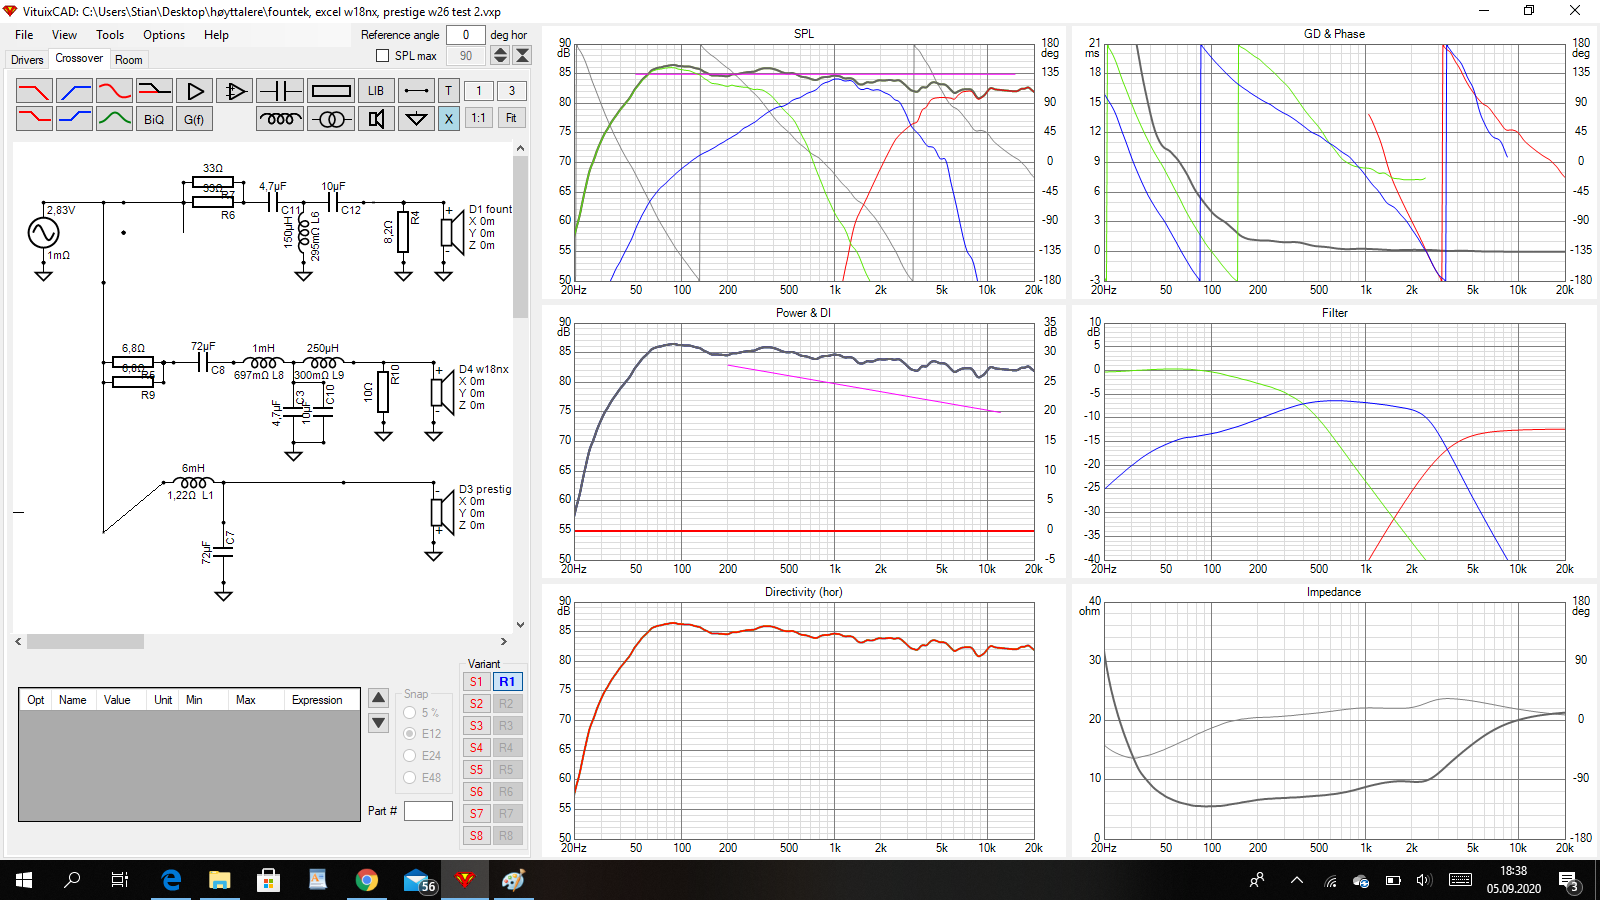Open the Options menu

click(x=164, y=35)
